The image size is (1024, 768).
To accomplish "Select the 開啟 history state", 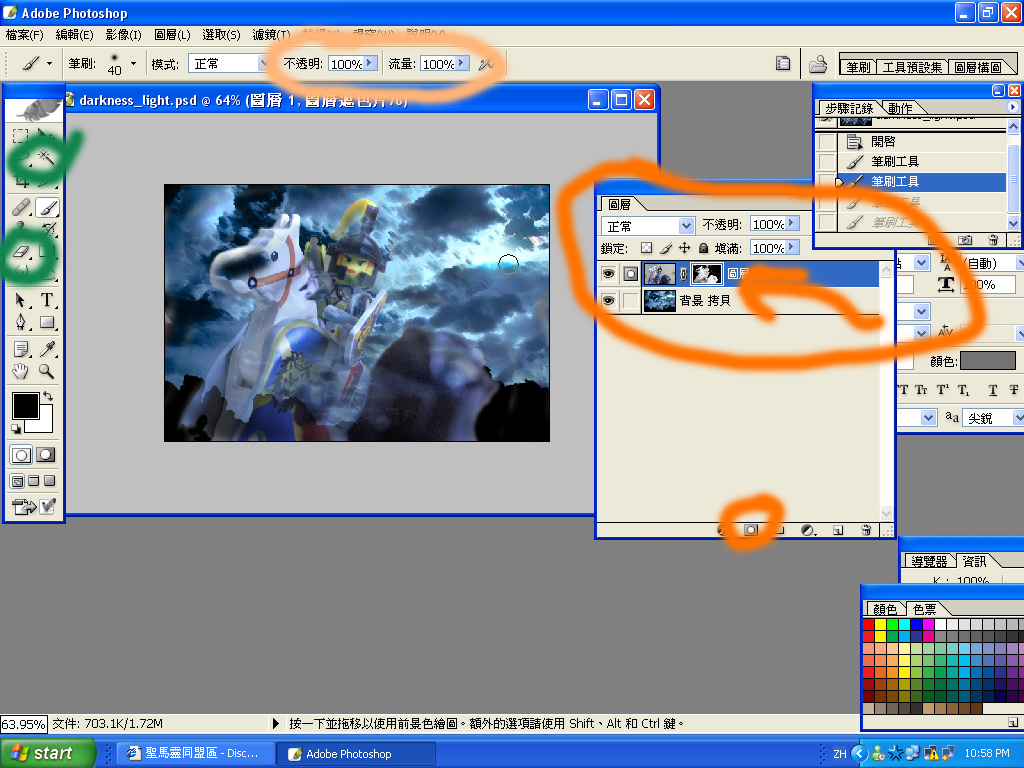I will (x=921, y=142).
